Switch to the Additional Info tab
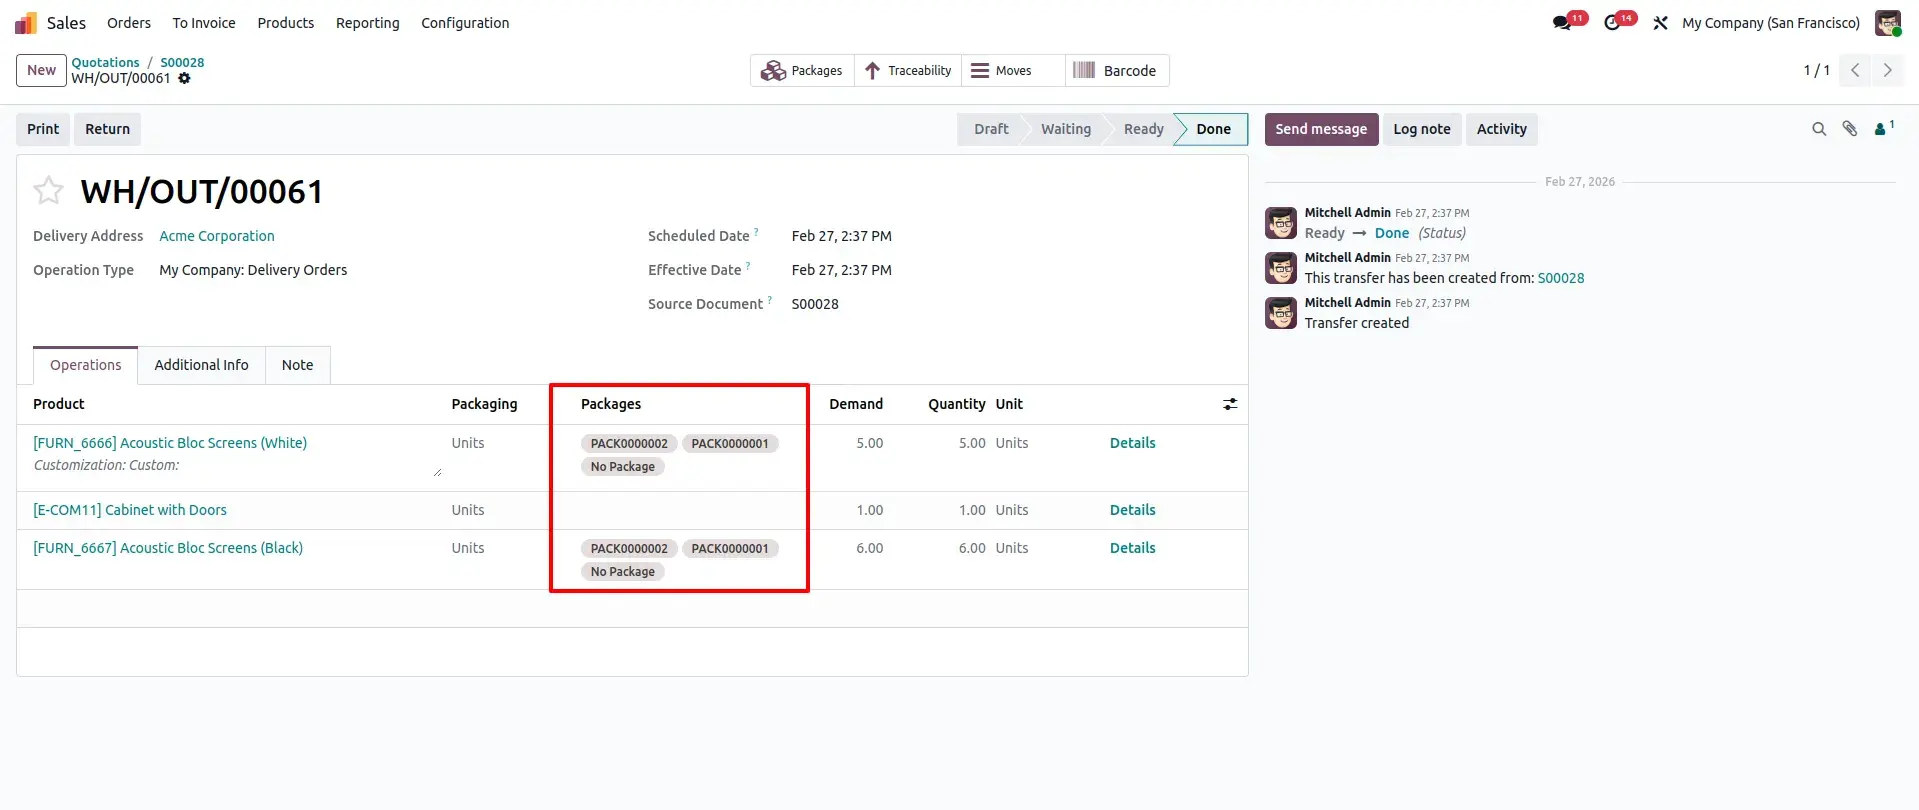Screen dimensions: 1919x810 point(201,365)
